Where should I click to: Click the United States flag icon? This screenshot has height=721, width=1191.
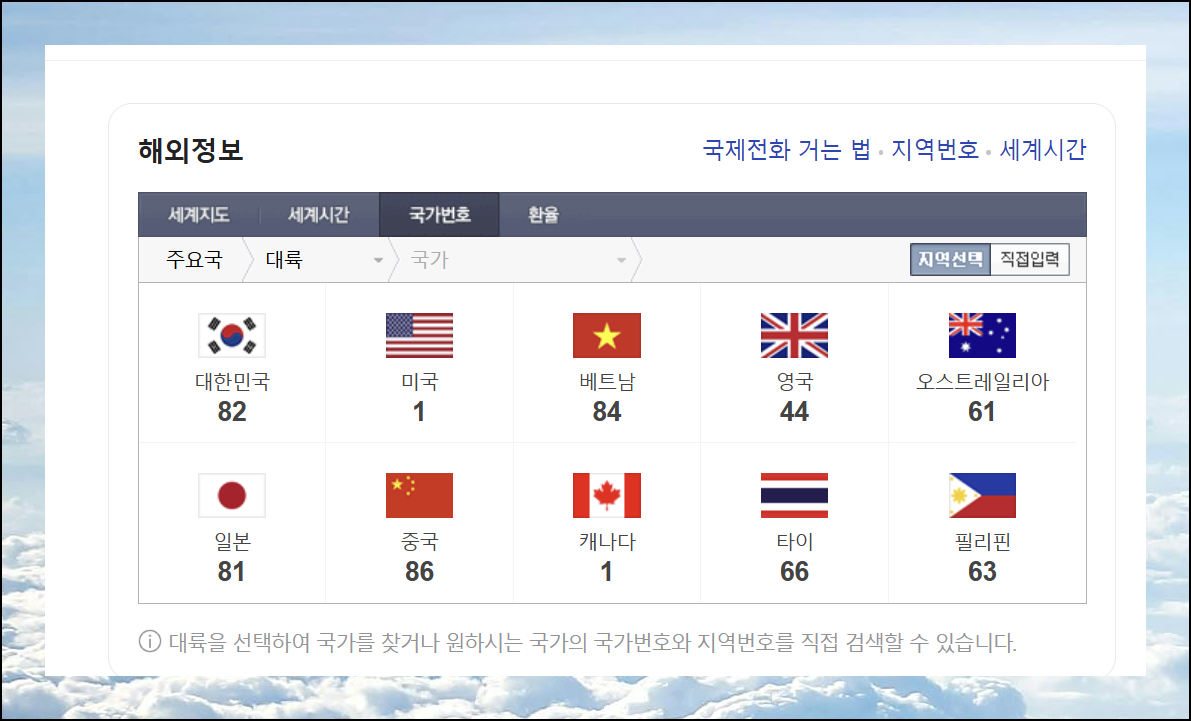419,335
